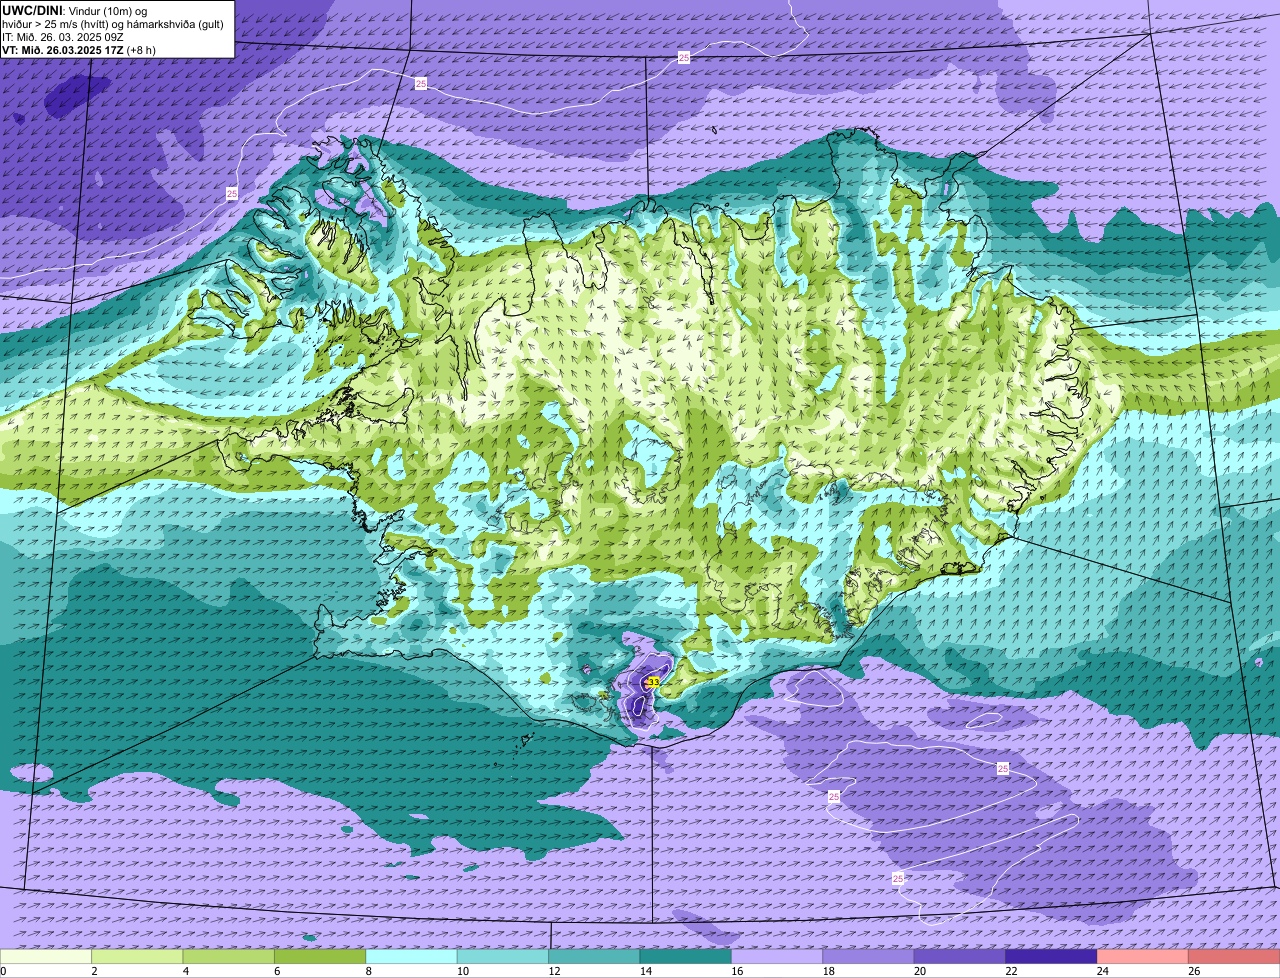Pick the olive green 6–8 legend swatch
This screenshot has width=1280, height=978.
coord(320,956)
